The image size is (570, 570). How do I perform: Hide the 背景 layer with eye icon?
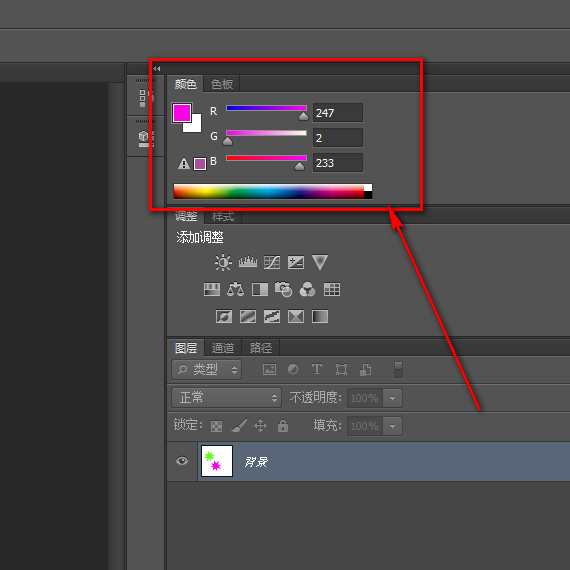(x=182, y=461)
